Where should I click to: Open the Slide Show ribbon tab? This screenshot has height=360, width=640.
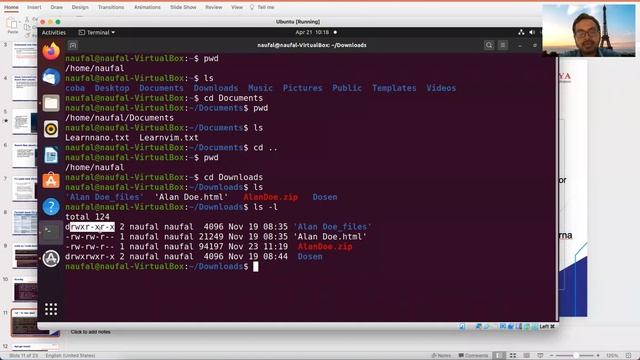coord(183,7)
